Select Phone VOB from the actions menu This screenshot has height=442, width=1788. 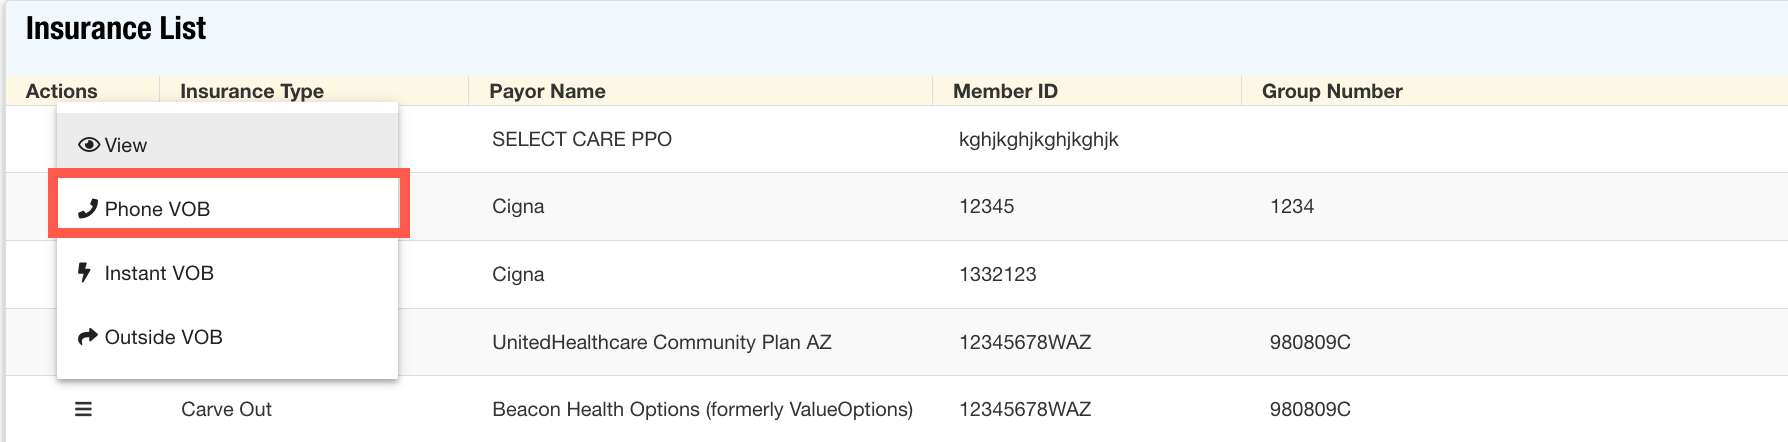[157, 209]
